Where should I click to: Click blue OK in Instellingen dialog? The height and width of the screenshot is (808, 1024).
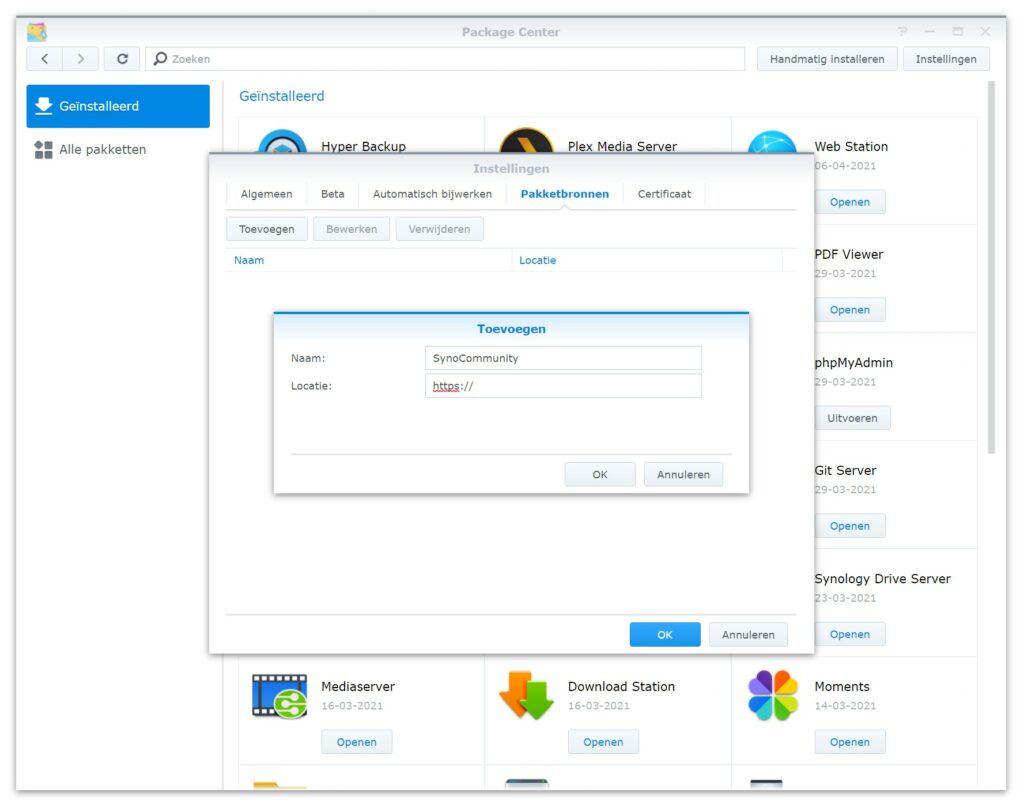(x=665, y=635)
